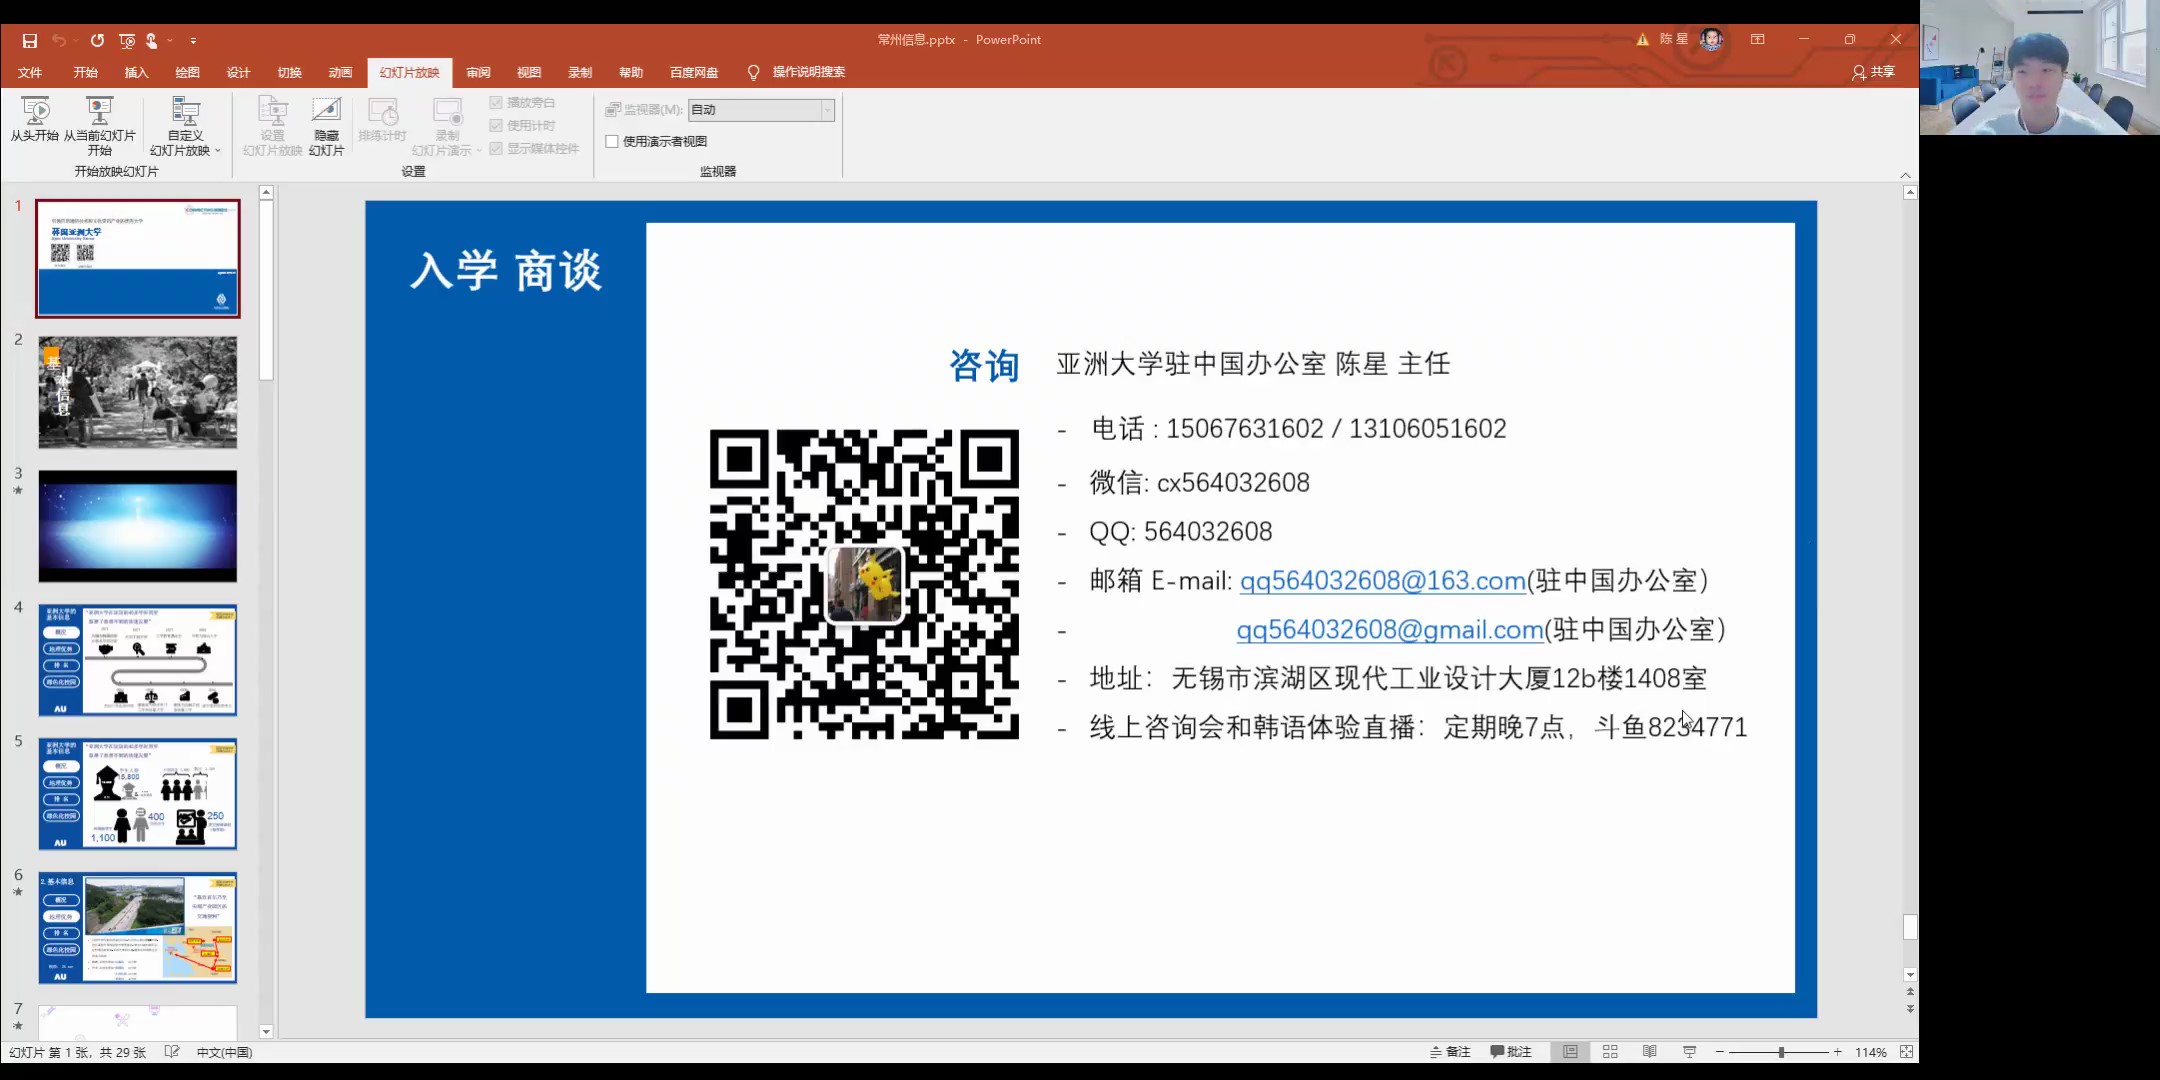Click the zoom slider handle
2160x1080 pixels.
click(x=1781, y=1052)
